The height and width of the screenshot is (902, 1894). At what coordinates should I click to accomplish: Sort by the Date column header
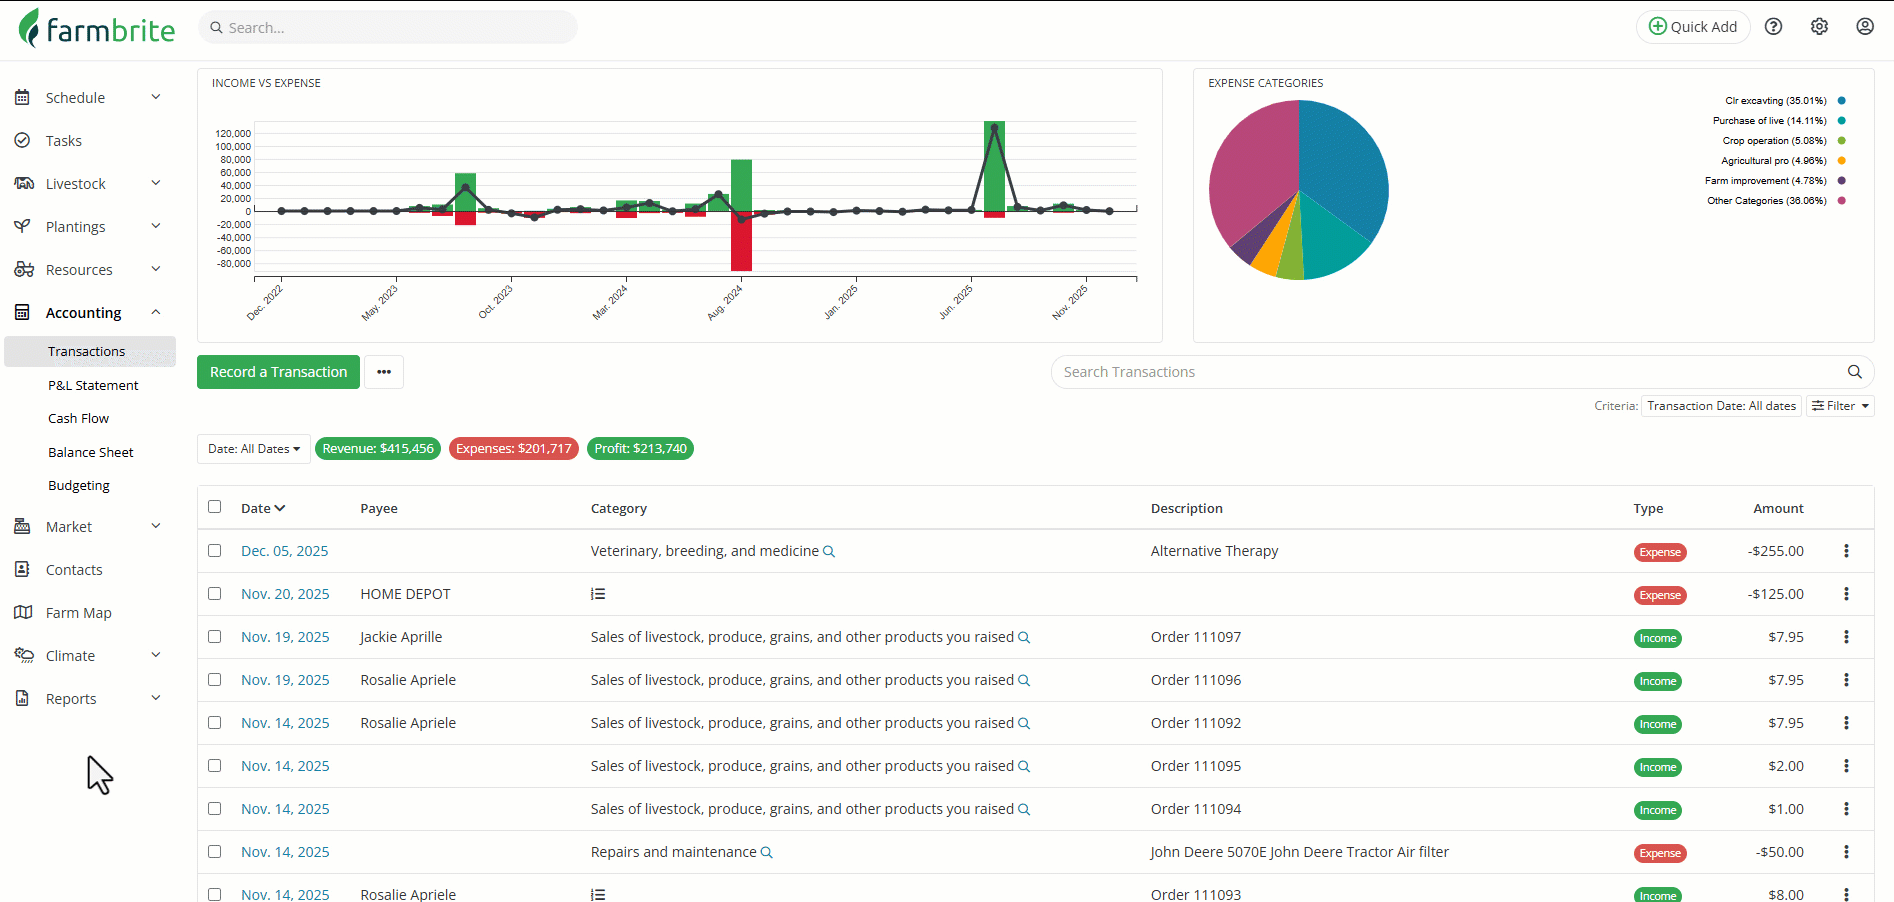click(263, 508)
